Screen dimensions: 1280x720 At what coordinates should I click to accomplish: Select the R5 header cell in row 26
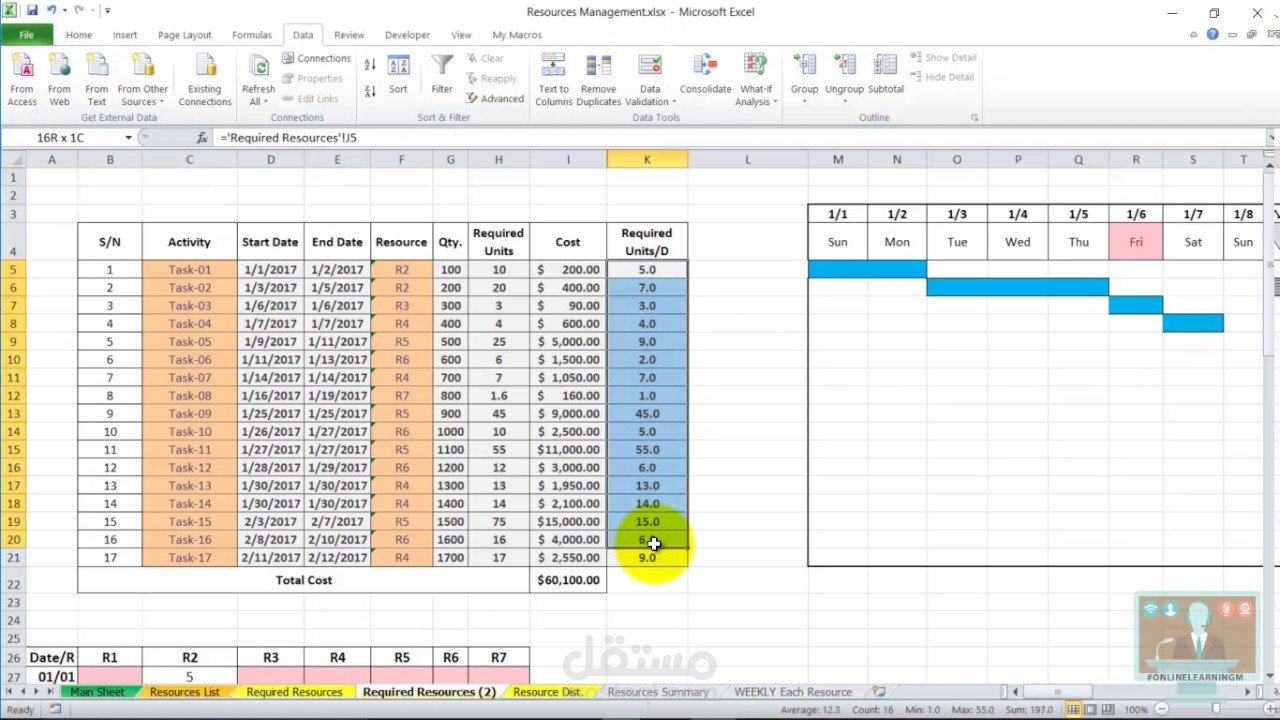click(x=402, y=658)
